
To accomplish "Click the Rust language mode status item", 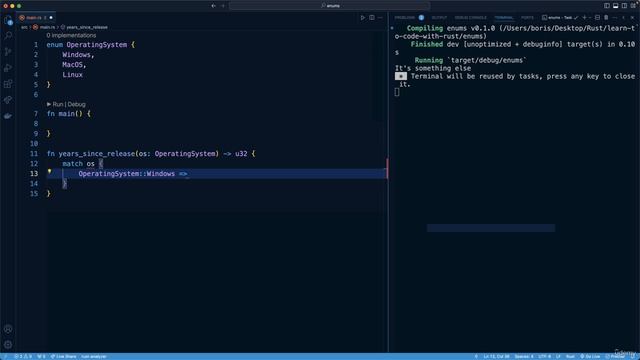I will coord(570,356).
